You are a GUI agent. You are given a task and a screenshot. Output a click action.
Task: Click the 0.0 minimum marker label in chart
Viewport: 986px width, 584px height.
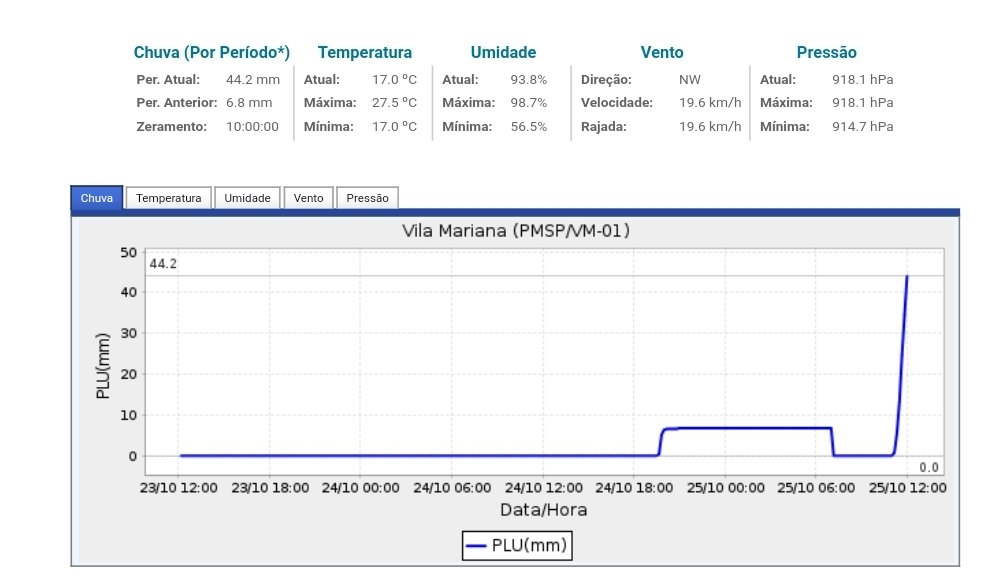coord(929,467)
